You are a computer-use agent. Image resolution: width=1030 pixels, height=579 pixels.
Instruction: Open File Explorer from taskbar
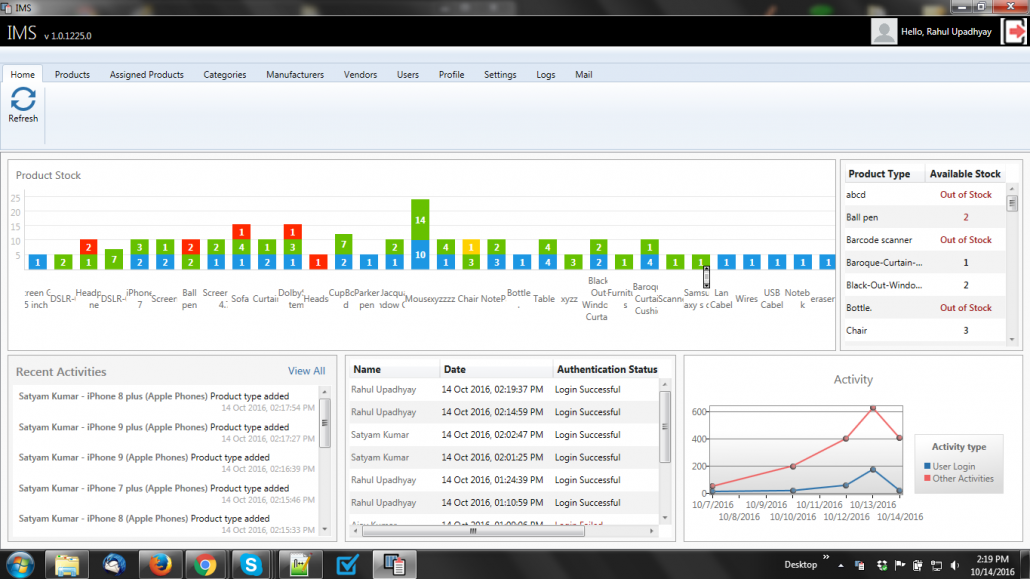[66, 565]
